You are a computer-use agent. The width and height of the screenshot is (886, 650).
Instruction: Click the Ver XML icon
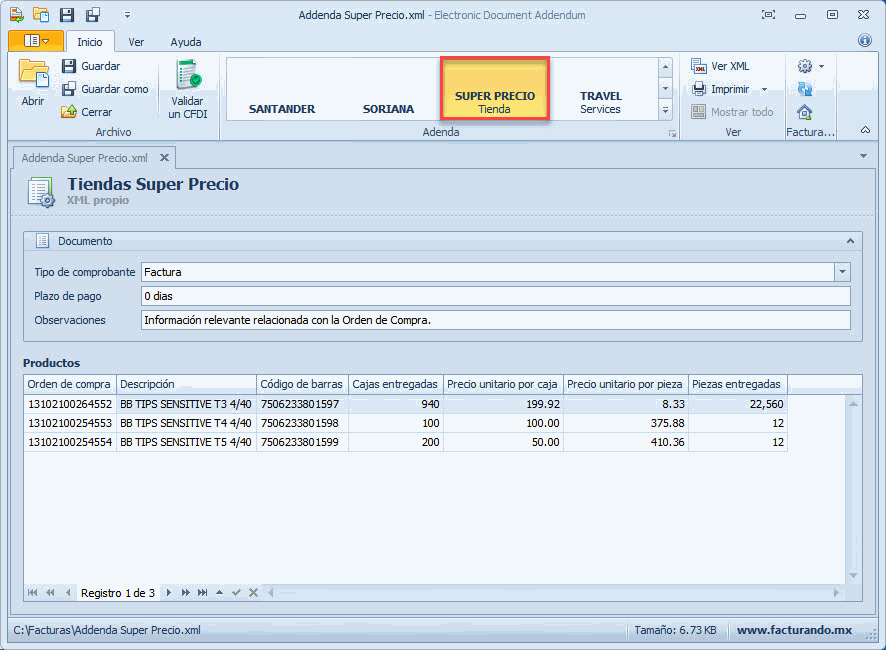click(x=700, y=66)
